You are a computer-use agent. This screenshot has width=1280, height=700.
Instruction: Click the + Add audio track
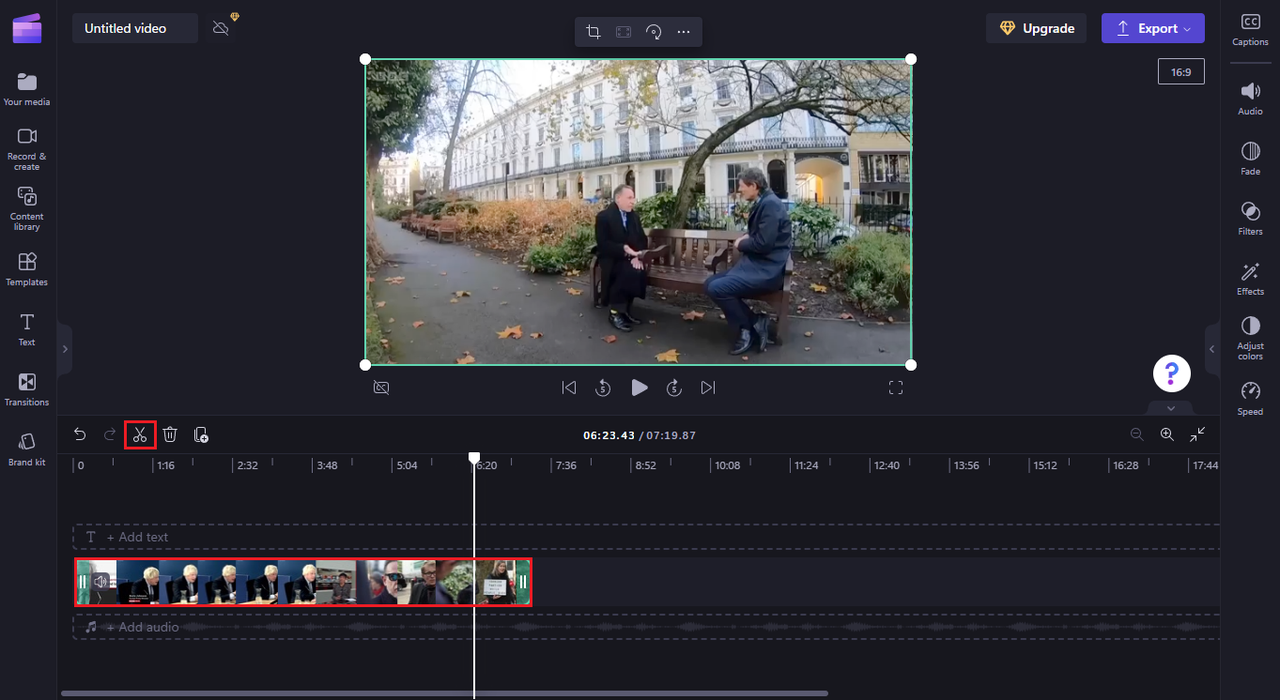tap(646, 627)
